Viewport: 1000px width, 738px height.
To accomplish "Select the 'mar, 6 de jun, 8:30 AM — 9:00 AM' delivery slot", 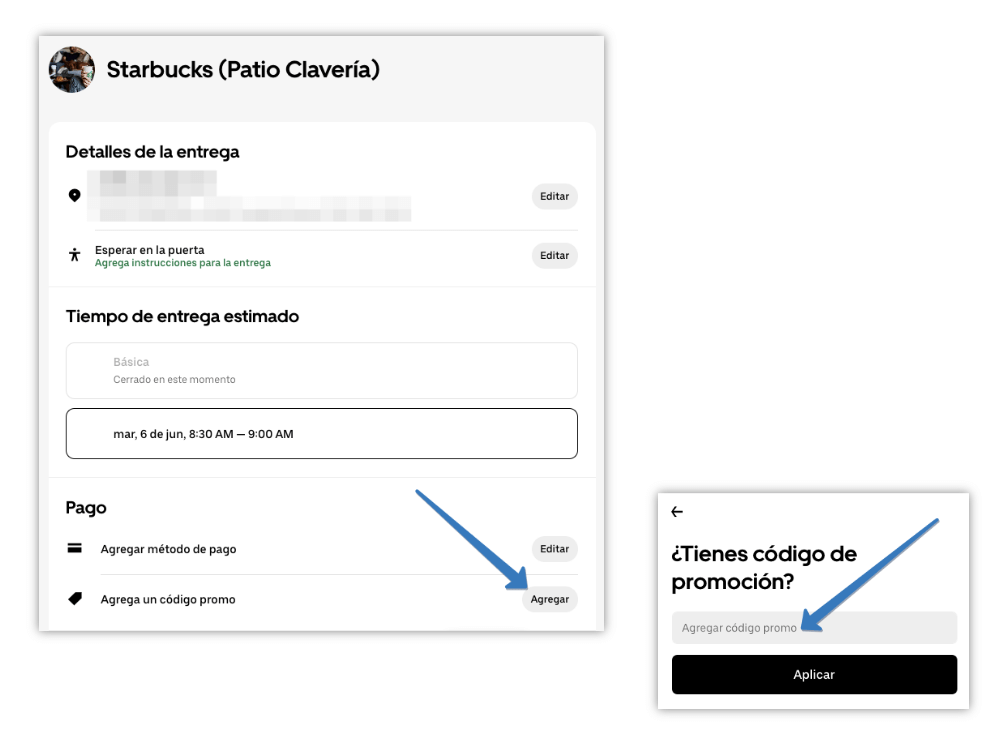I will [x=321, y=433].
